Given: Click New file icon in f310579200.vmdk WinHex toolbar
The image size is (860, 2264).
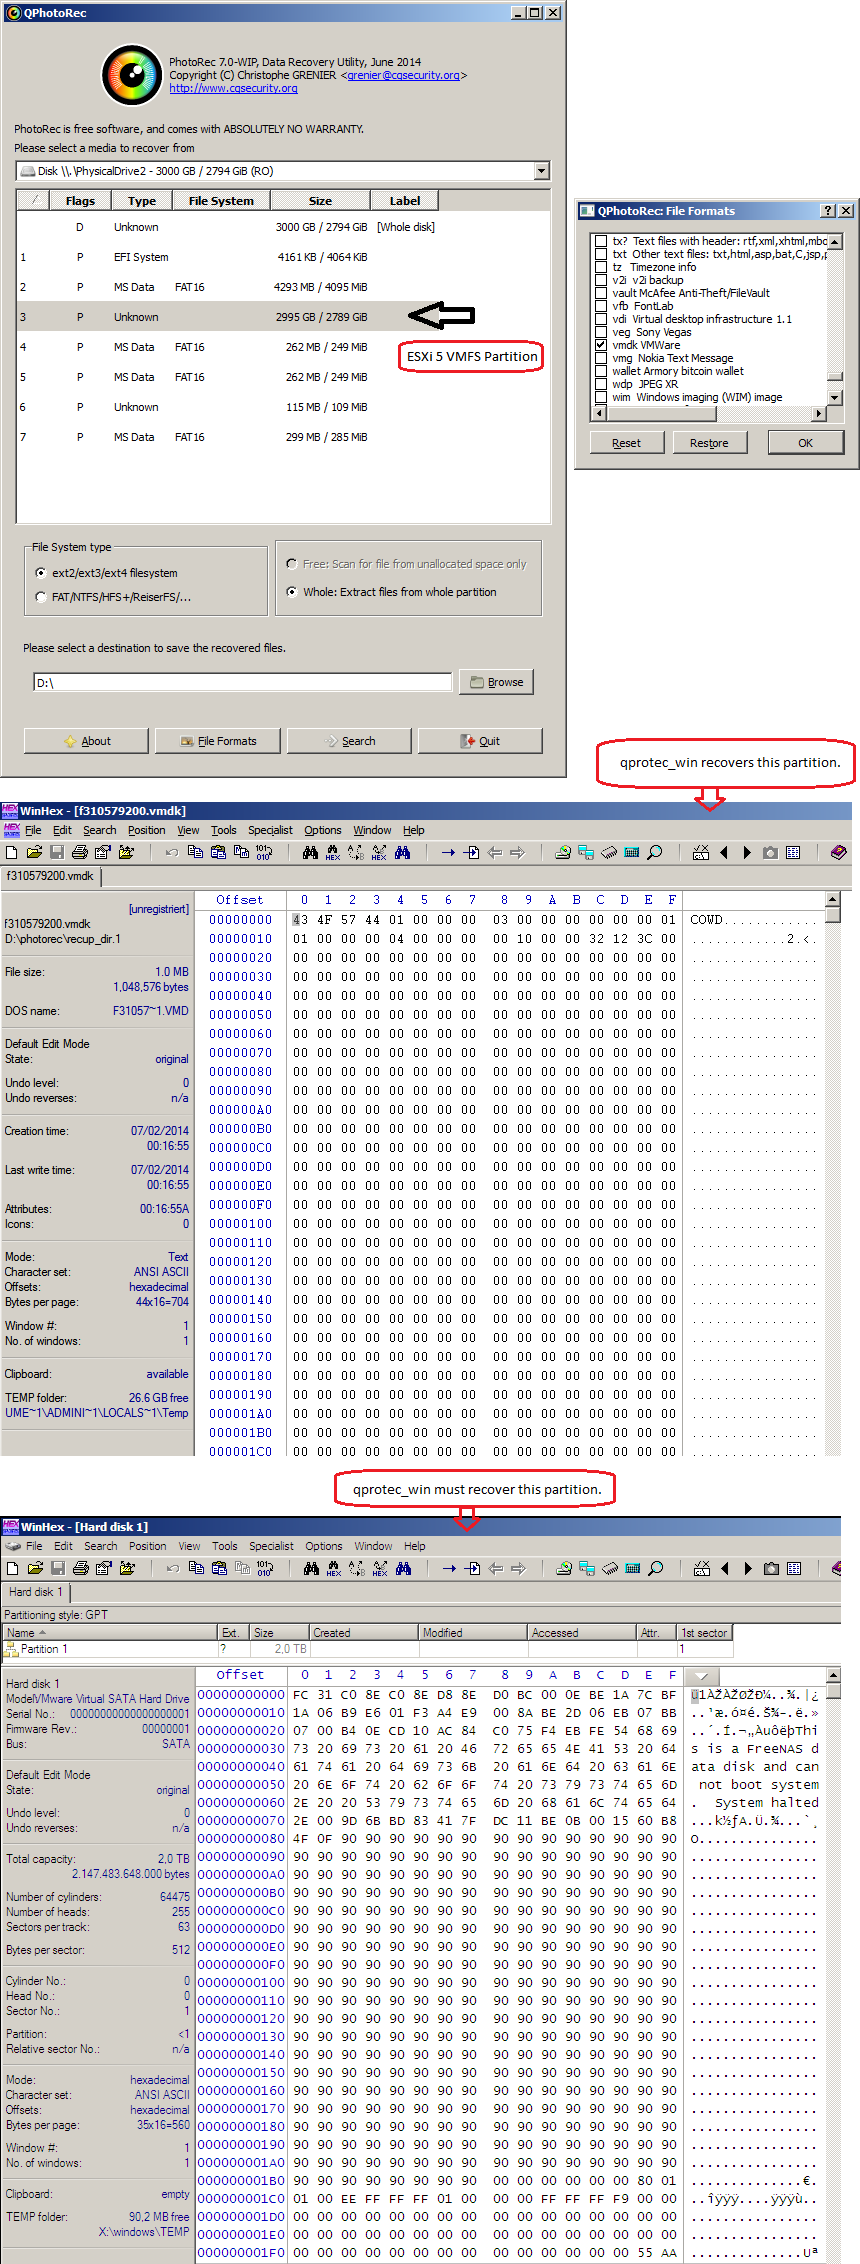Looking at the screenshot, I should (11, 852).
